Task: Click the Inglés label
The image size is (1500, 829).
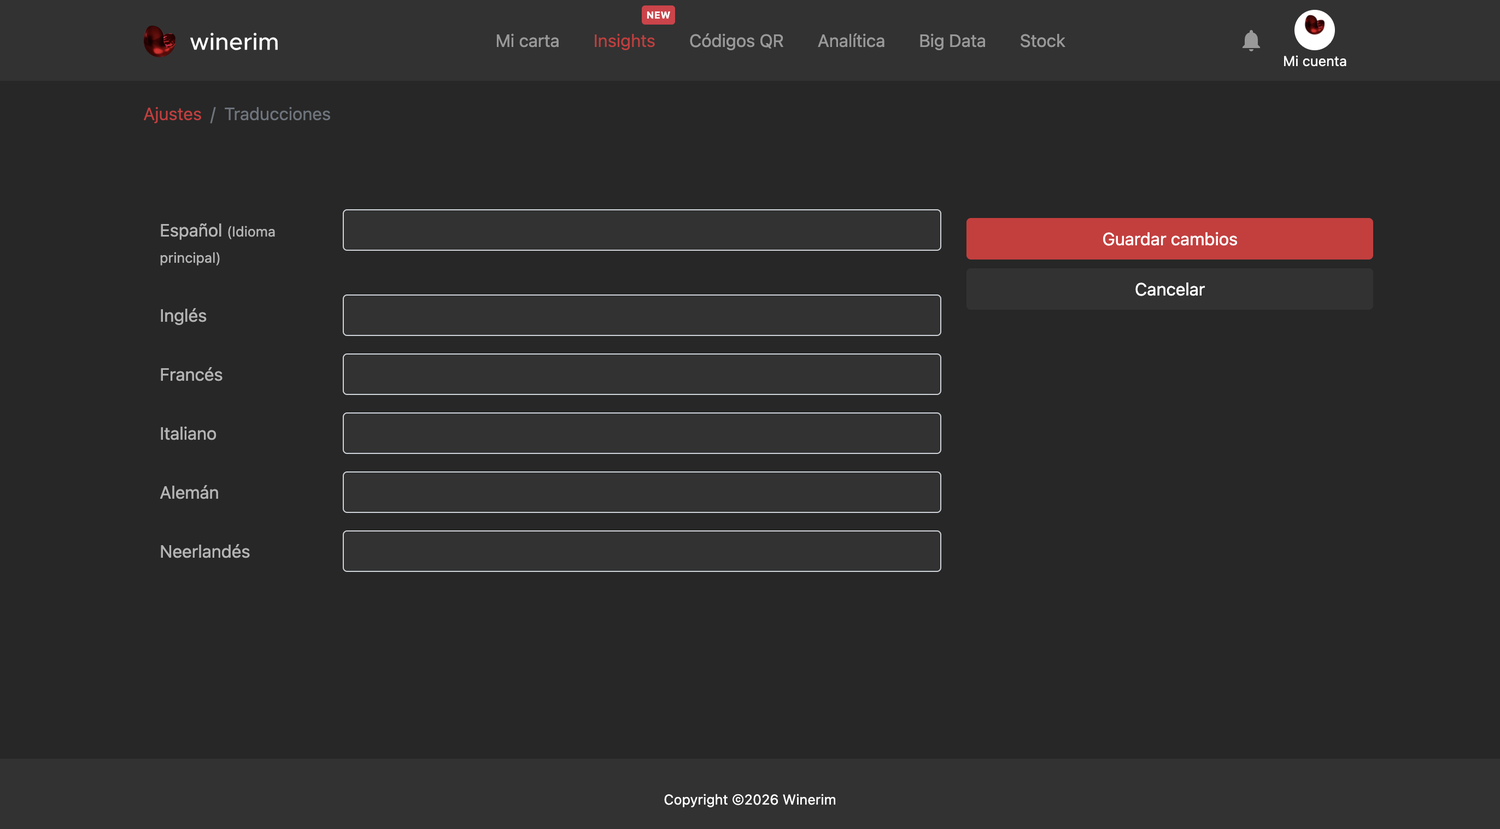Action: [x=183, y=315]
